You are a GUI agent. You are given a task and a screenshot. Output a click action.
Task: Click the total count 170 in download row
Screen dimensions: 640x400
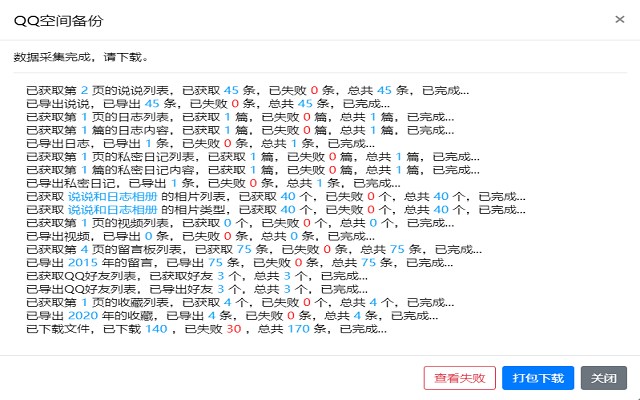(x=299, y=329)
